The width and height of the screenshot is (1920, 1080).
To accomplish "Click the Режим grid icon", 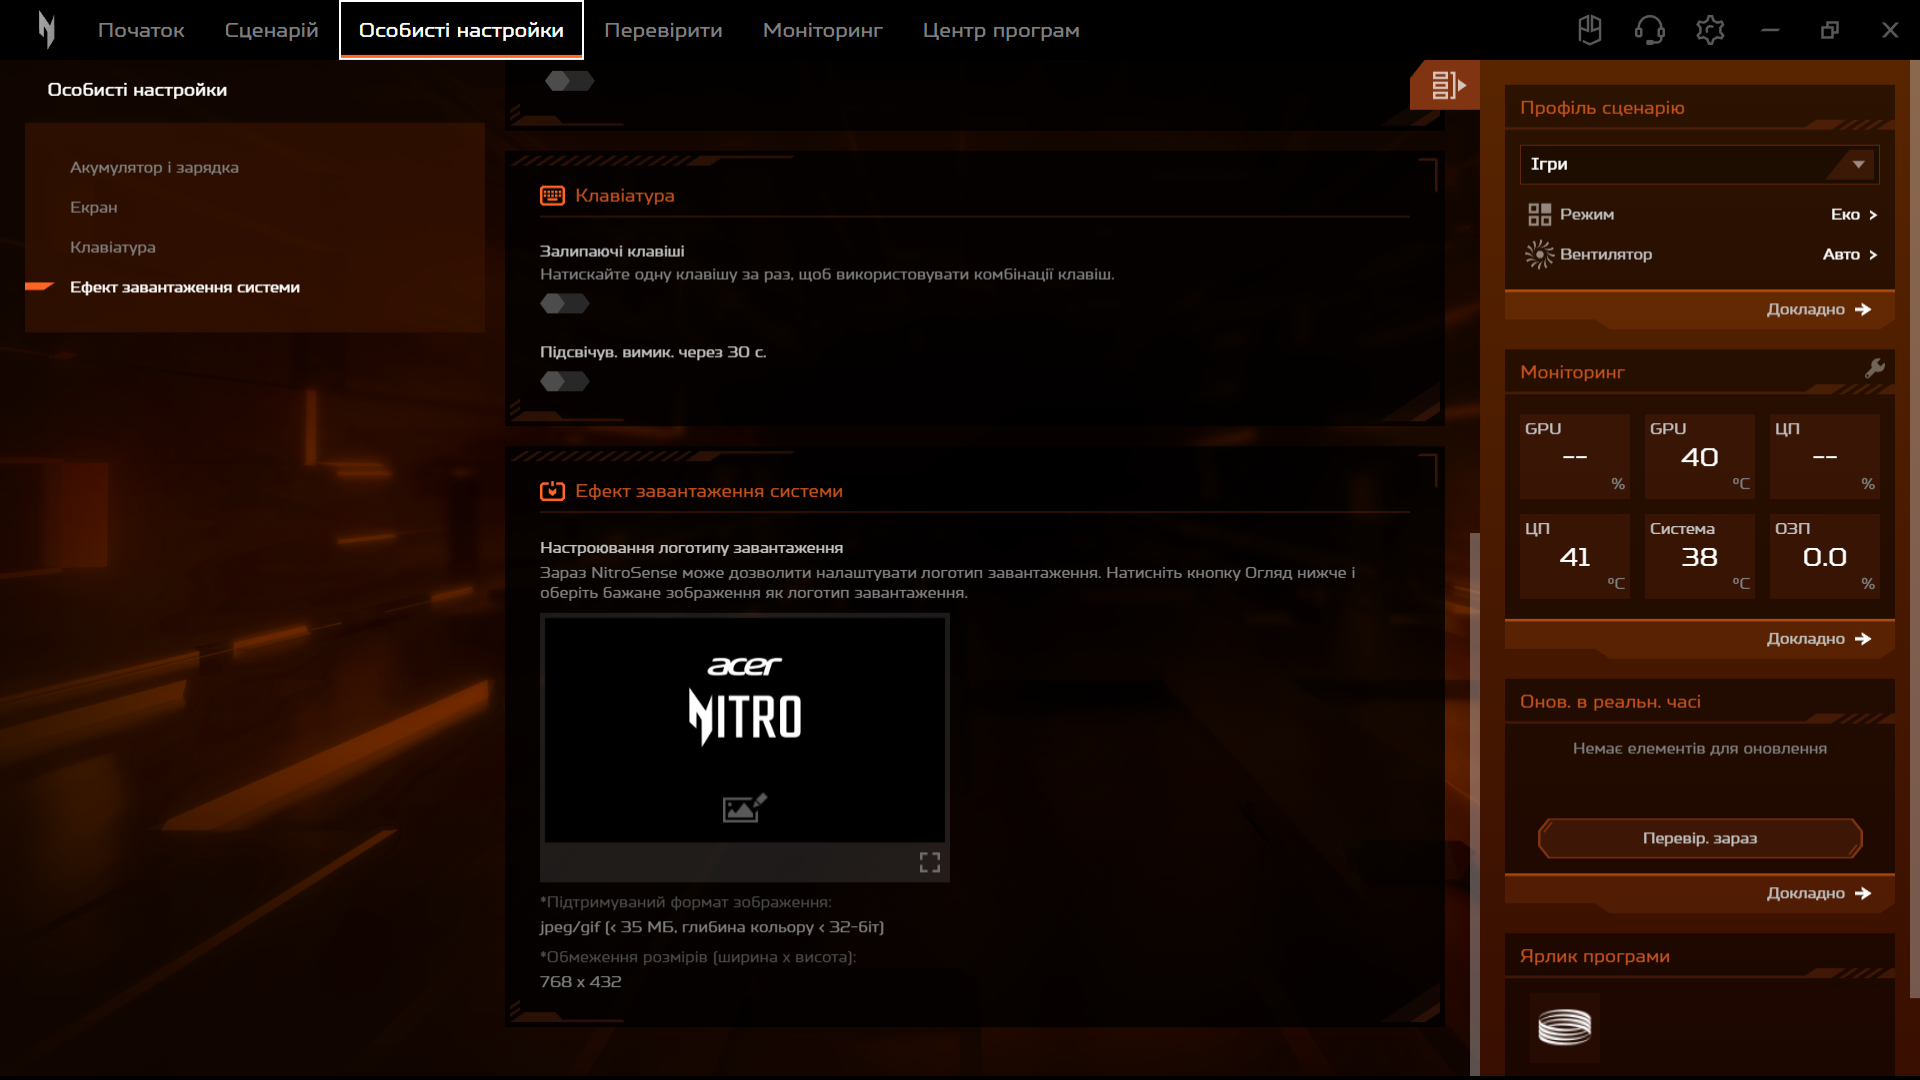I will tap(1539, 214).
